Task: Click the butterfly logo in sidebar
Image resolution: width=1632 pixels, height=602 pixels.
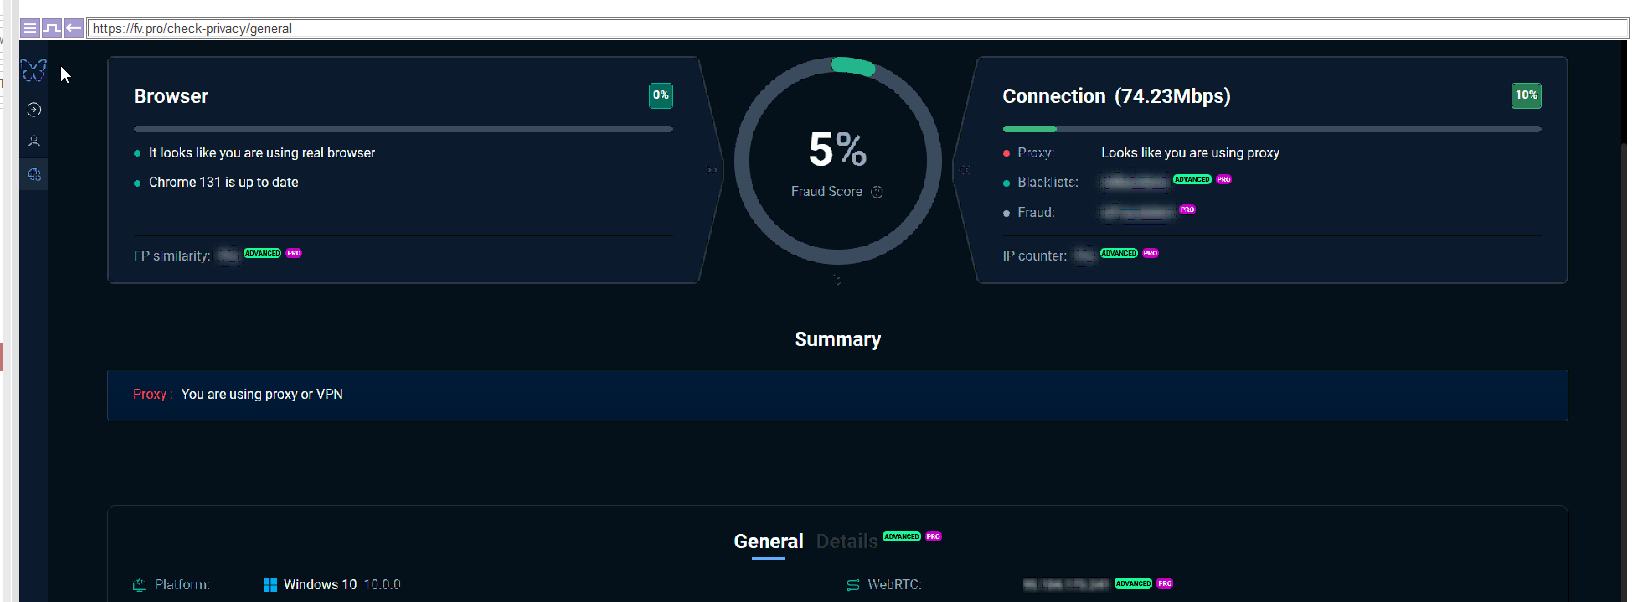Action: point(34,71)
